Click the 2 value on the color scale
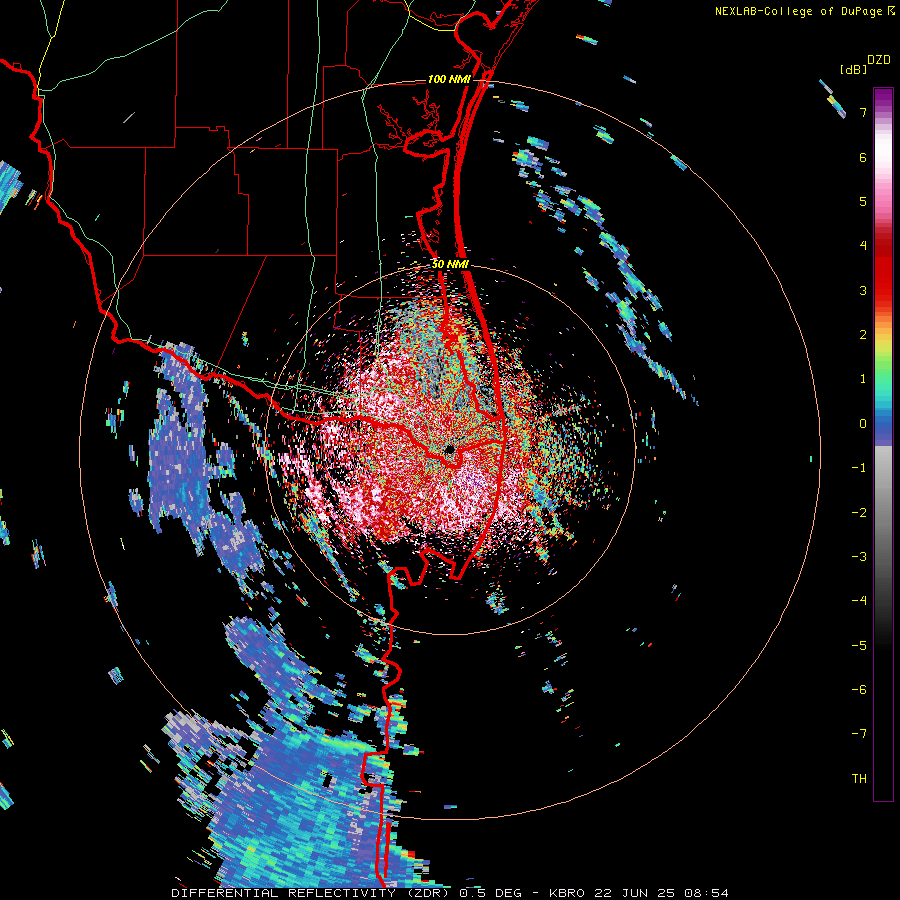This screenshot has height=900, width=900. (x=863, y=335)
